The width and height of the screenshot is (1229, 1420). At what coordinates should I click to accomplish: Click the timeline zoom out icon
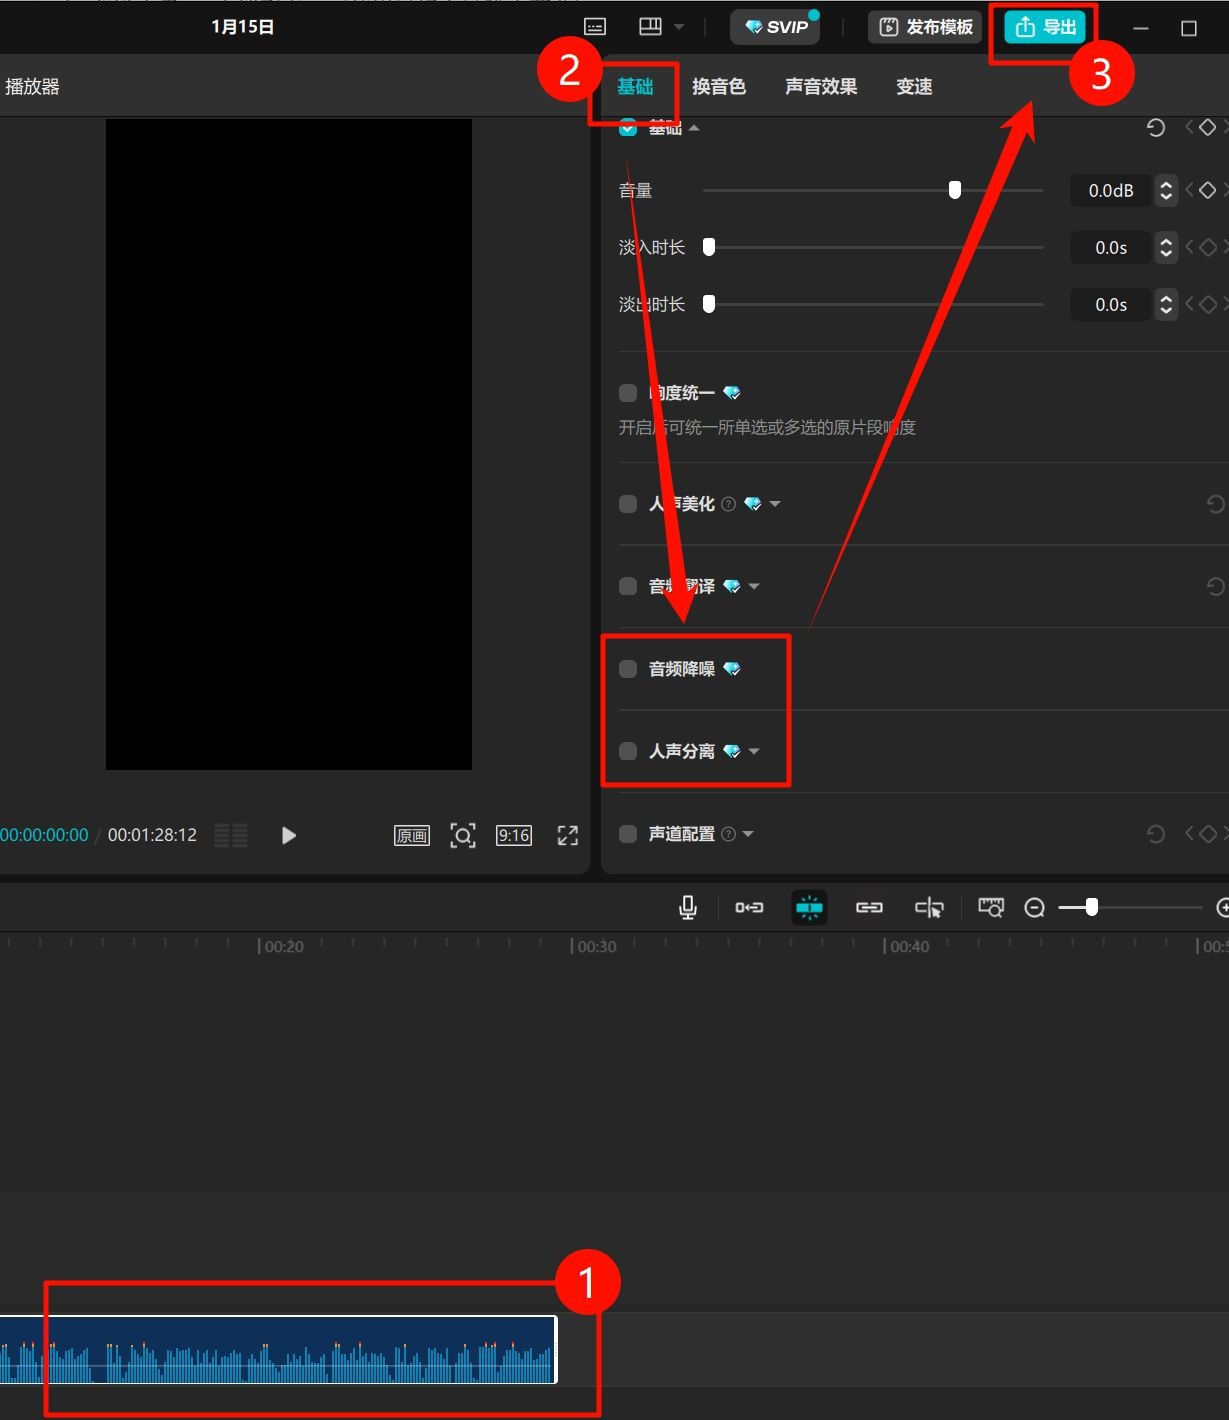point(1035,907)
